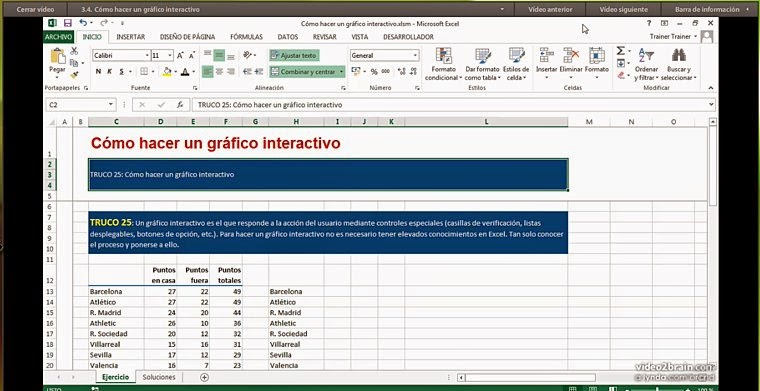Switch to the INSERTAR tab
Screen dimensions: 760x391
pyautogui.click(x=130, y=37)
